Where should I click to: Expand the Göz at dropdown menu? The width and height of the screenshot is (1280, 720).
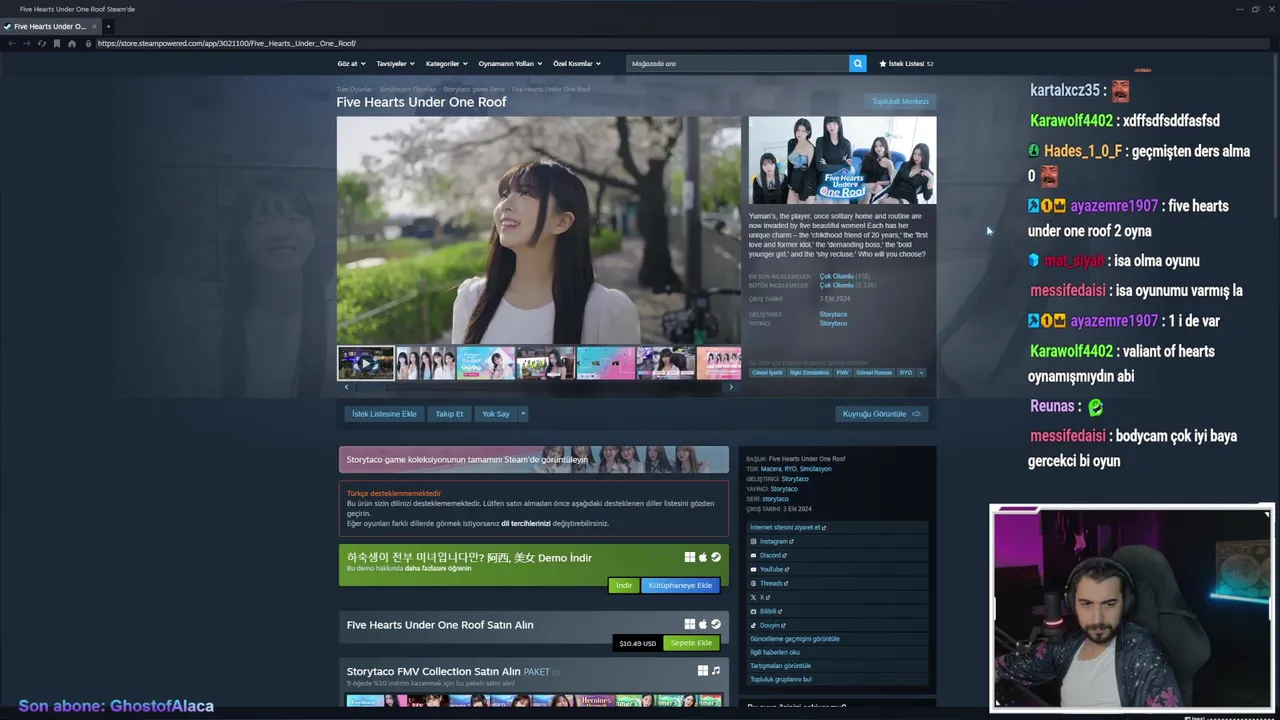[x=350, y=63]
